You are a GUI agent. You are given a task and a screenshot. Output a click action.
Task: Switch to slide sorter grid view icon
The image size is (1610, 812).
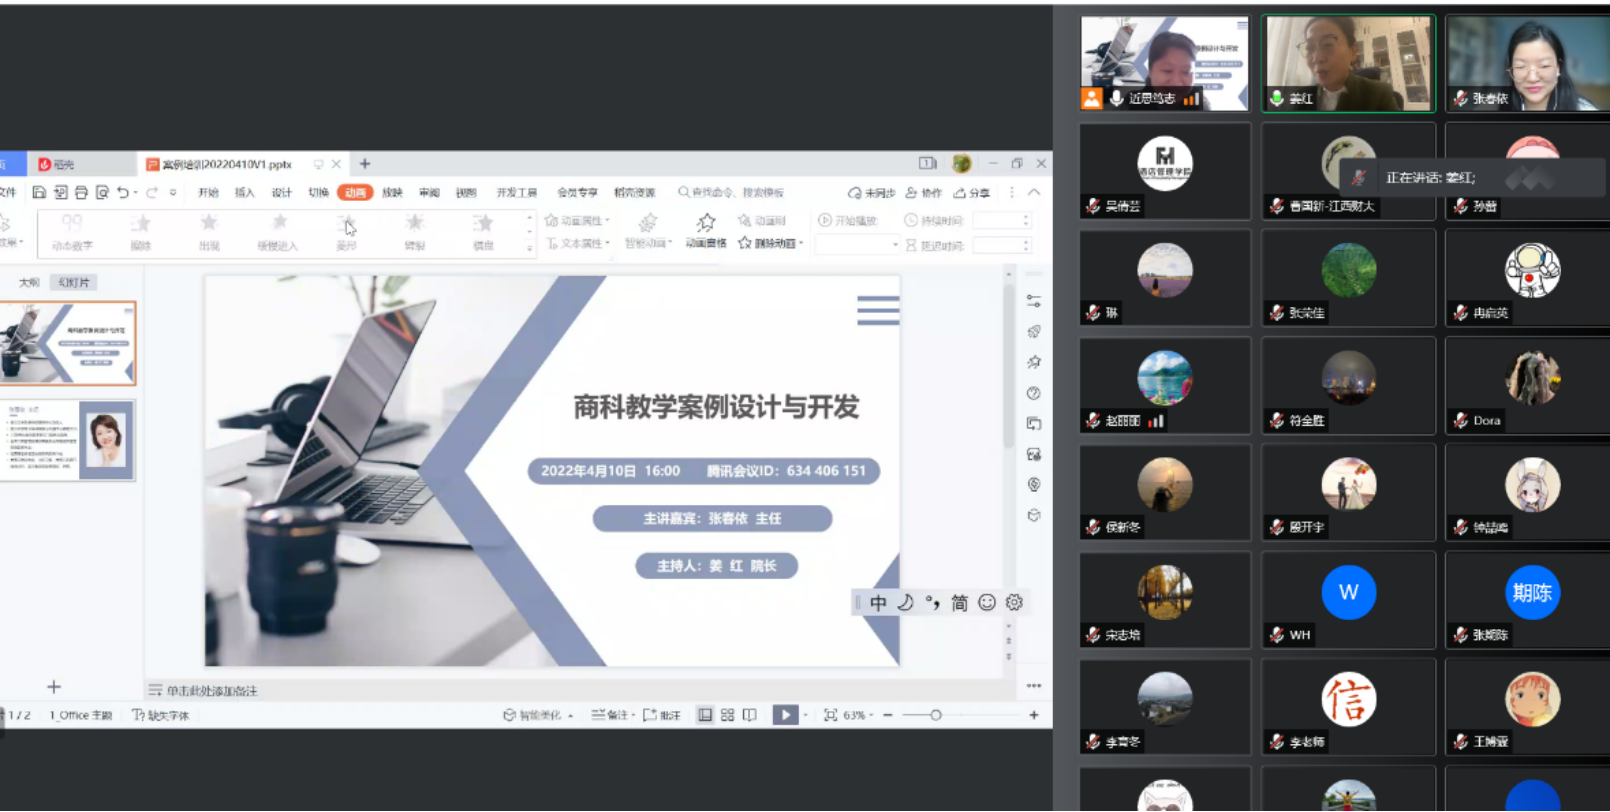pyautogui.click(x=727, y=715)
